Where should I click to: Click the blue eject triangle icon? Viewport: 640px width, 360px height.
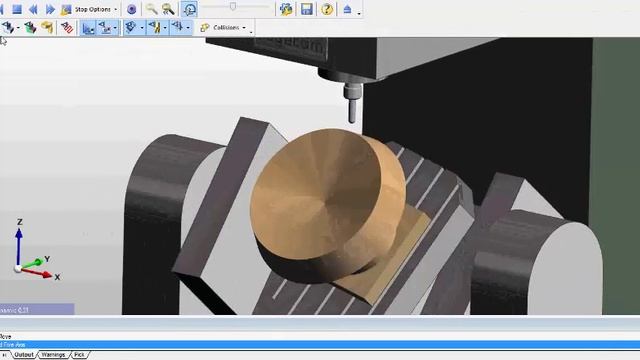(347, 9)
